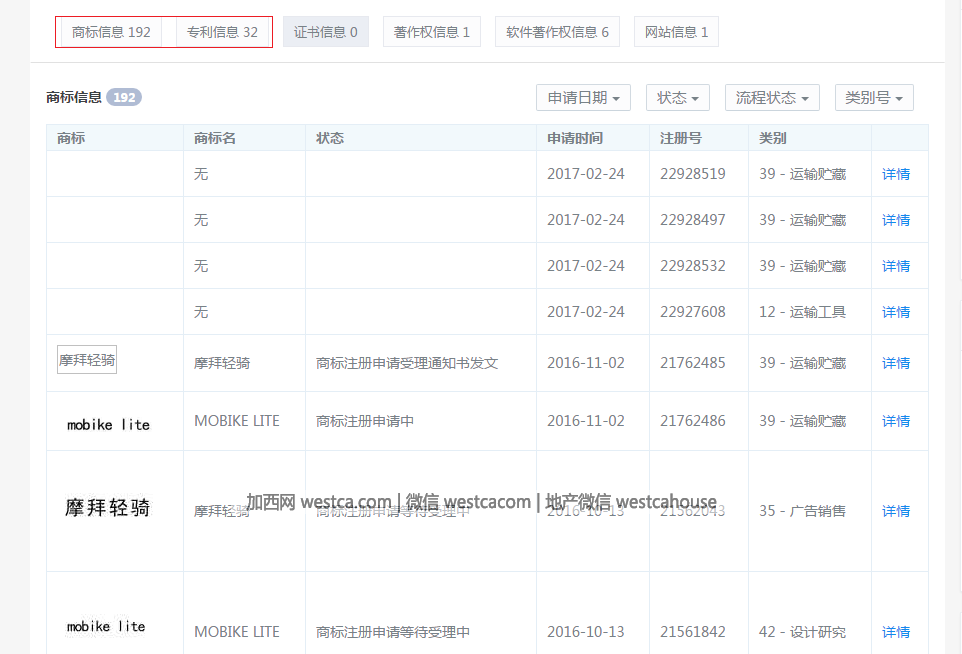962x654 pixels.
Task: Click the boxed 摩拜轻骑 trademark image
Action: pyautogui.click(x=87, y=360)
